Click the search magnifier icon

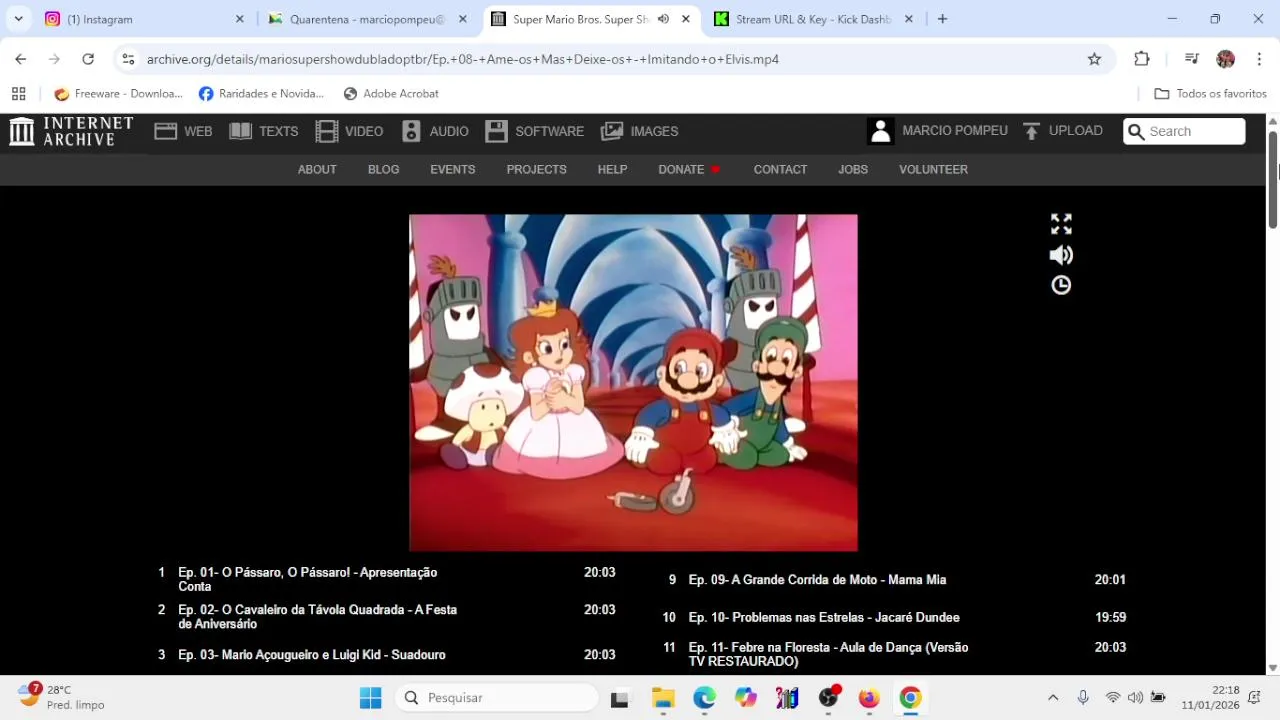[x=1136, y=131]
